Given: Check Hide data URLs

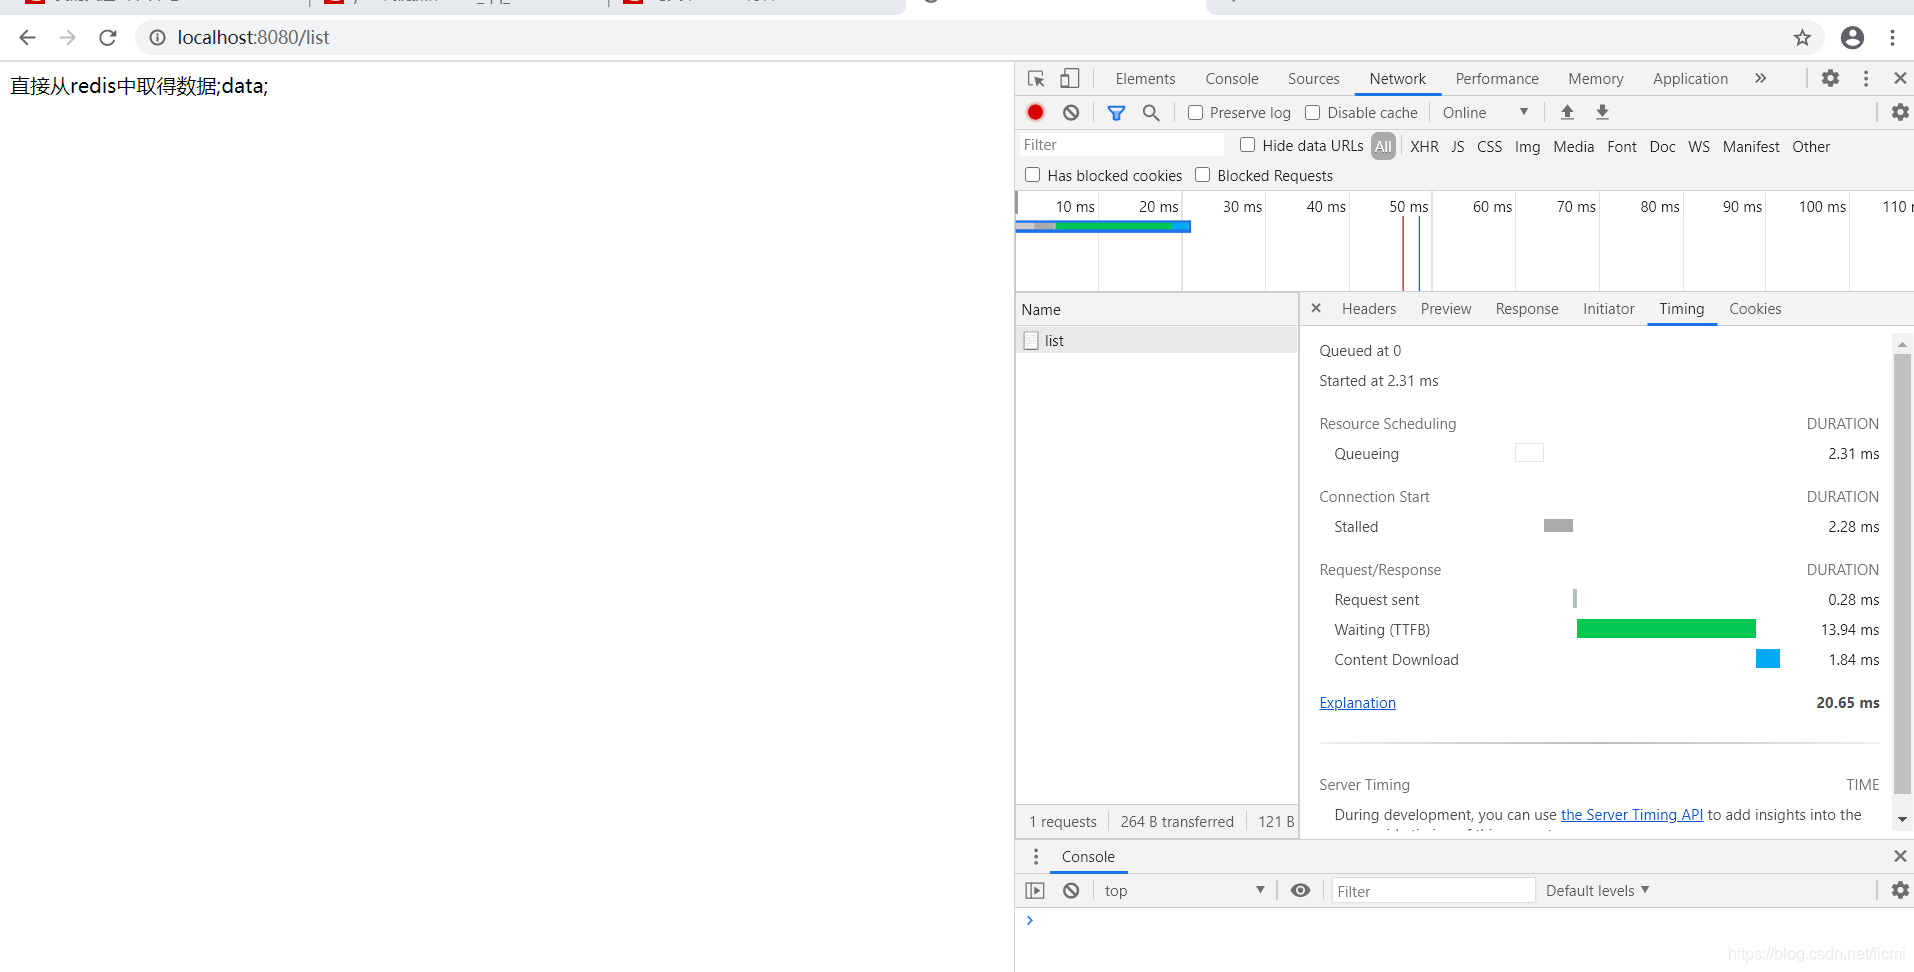Looking at the screenshot, I should click(x=1247, y=145).
